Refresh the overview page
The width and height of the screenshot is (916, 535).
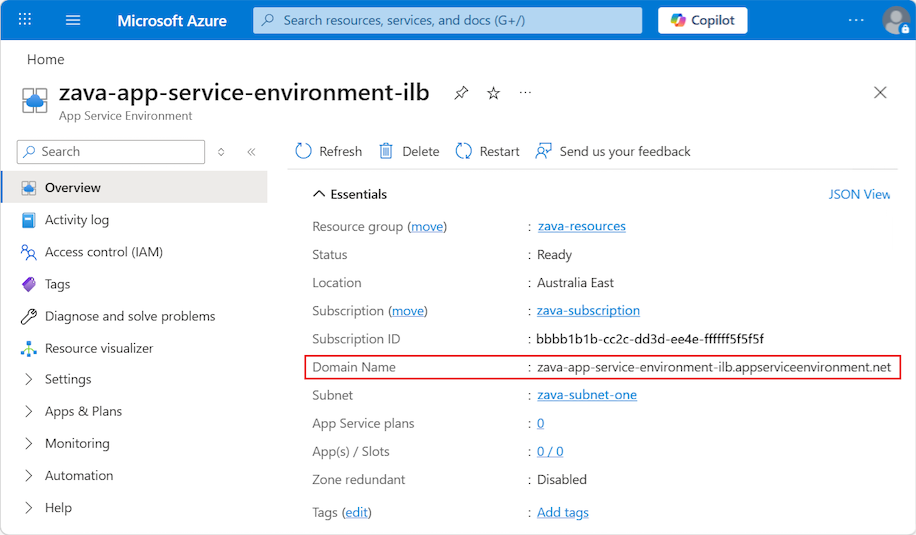pyautogui.click(x=328, y=151)
